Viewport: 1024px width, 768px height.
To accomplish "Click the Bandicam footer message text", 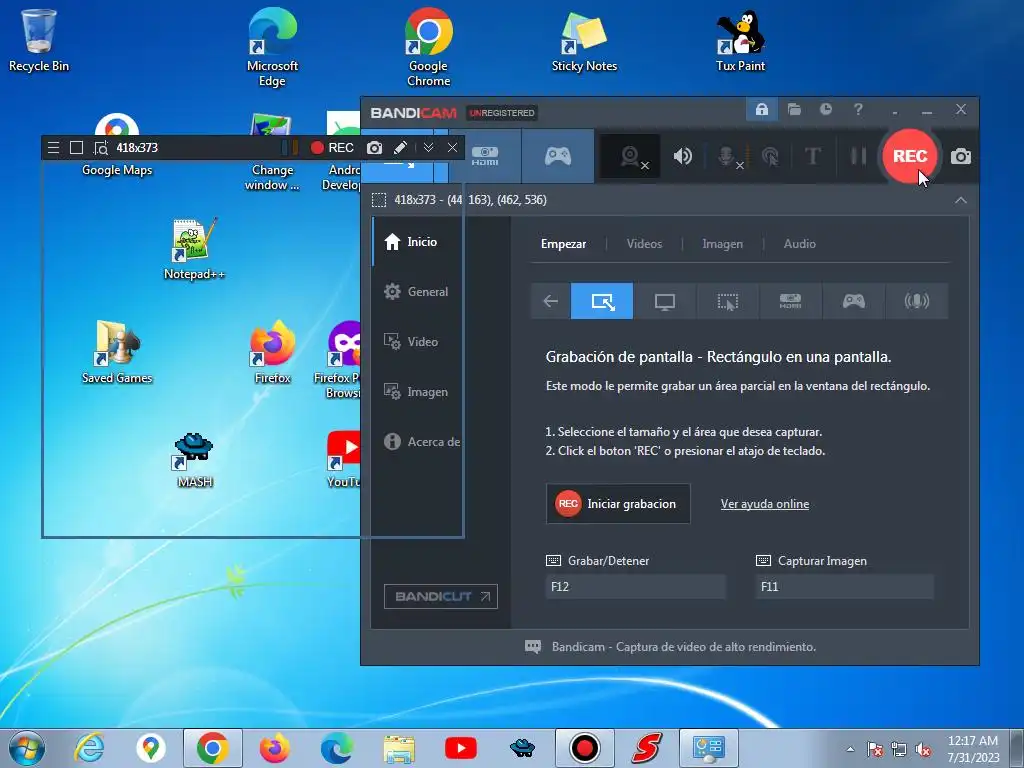I will pyautogui.click(x=684, y=647).
